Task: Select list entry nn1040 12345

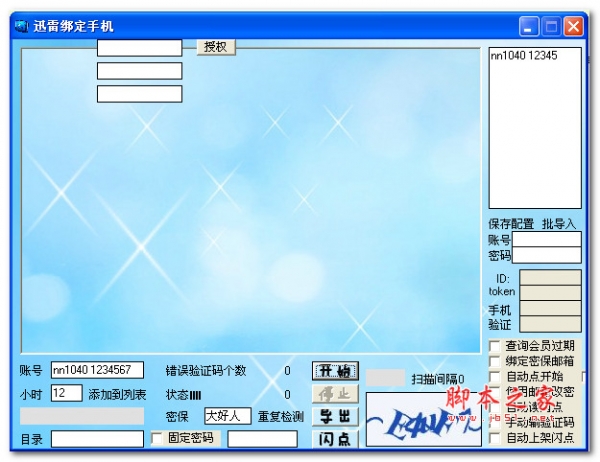Action: point(524,56)
